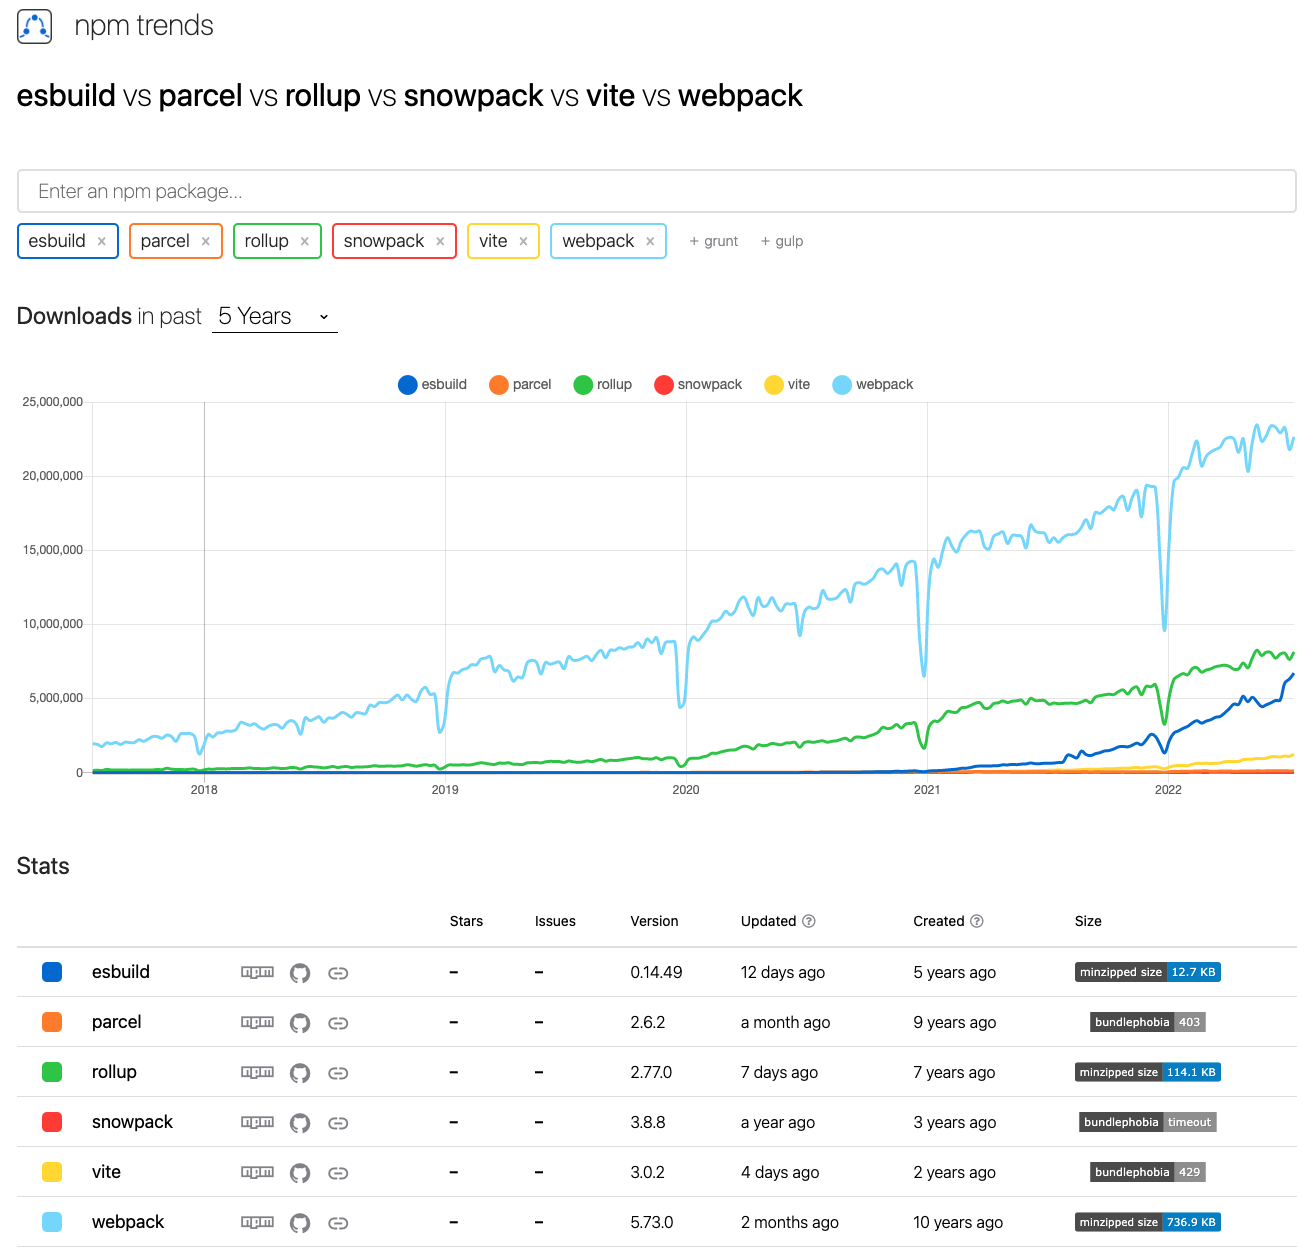Add suggested package gulp
Image resolution: width=1315 pixels, height=1255 pixels.
coord(782,241)
